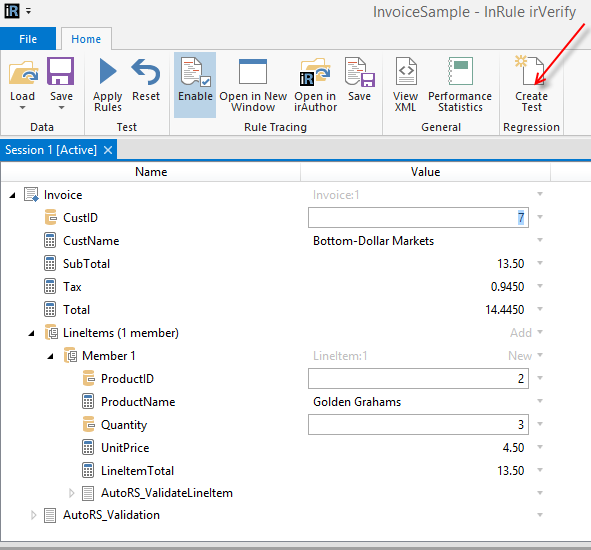Click the Tax calculation icon
The width and height of the screenshot is (591, 550).
coord(50,286)
